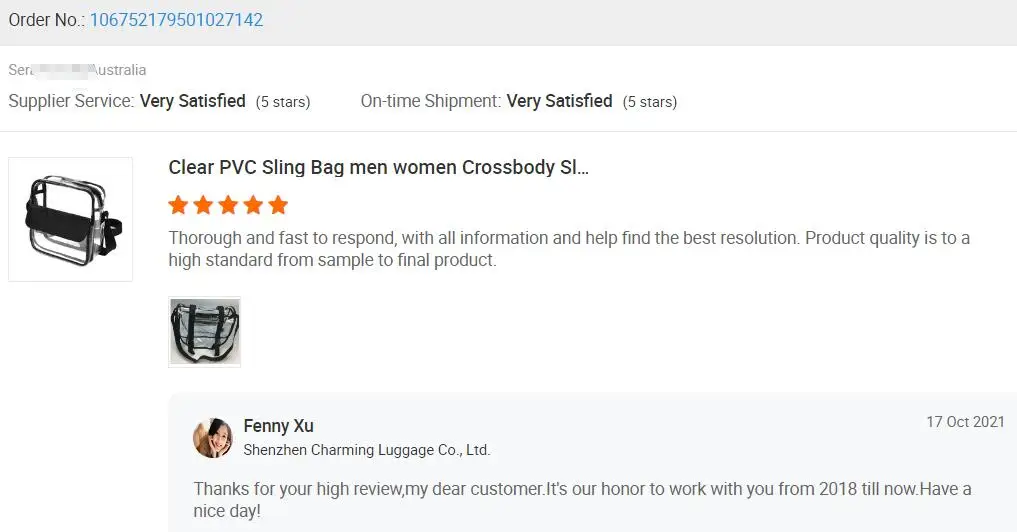Viewport: 1017px width, 532px height.
Task: Click the first orange rating star
Action: click(178, 206)
